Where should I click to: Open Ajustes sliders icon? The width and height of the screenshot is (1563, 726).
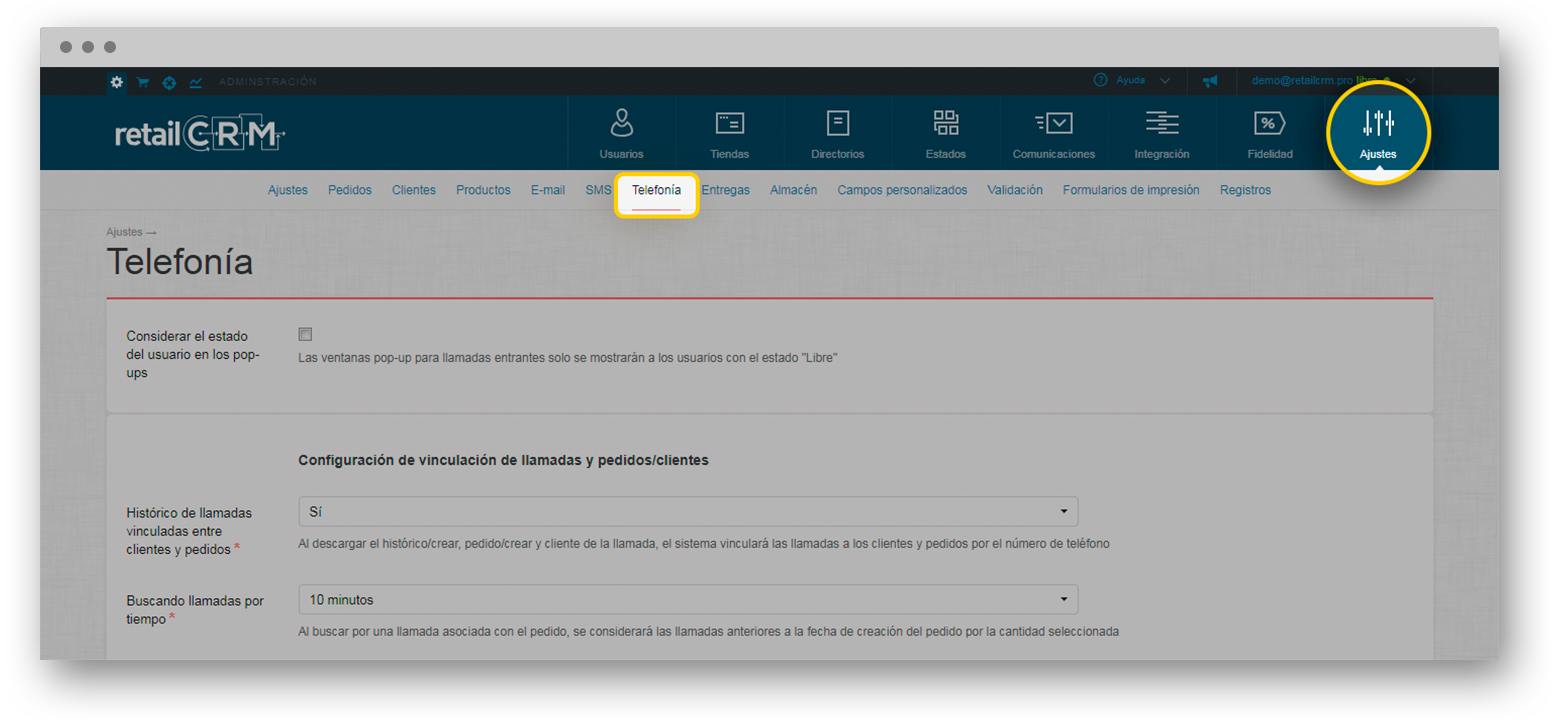tap(1378, 123)
